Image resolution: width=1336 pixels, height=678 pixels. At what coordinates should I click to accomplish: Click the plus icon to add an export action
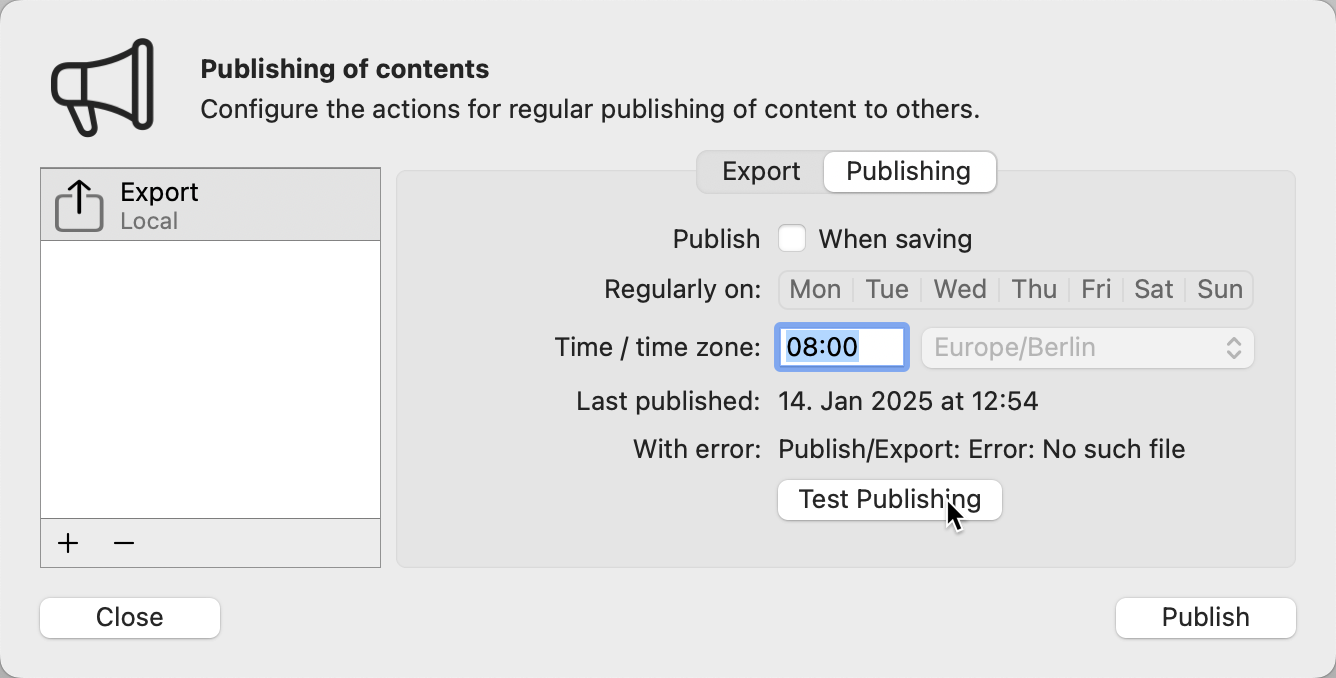67,543
